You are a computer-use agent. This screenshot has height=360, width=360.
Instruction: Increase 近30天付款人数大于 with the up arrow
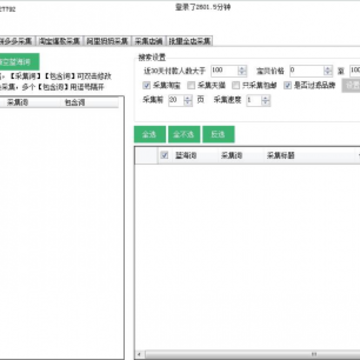242,68
